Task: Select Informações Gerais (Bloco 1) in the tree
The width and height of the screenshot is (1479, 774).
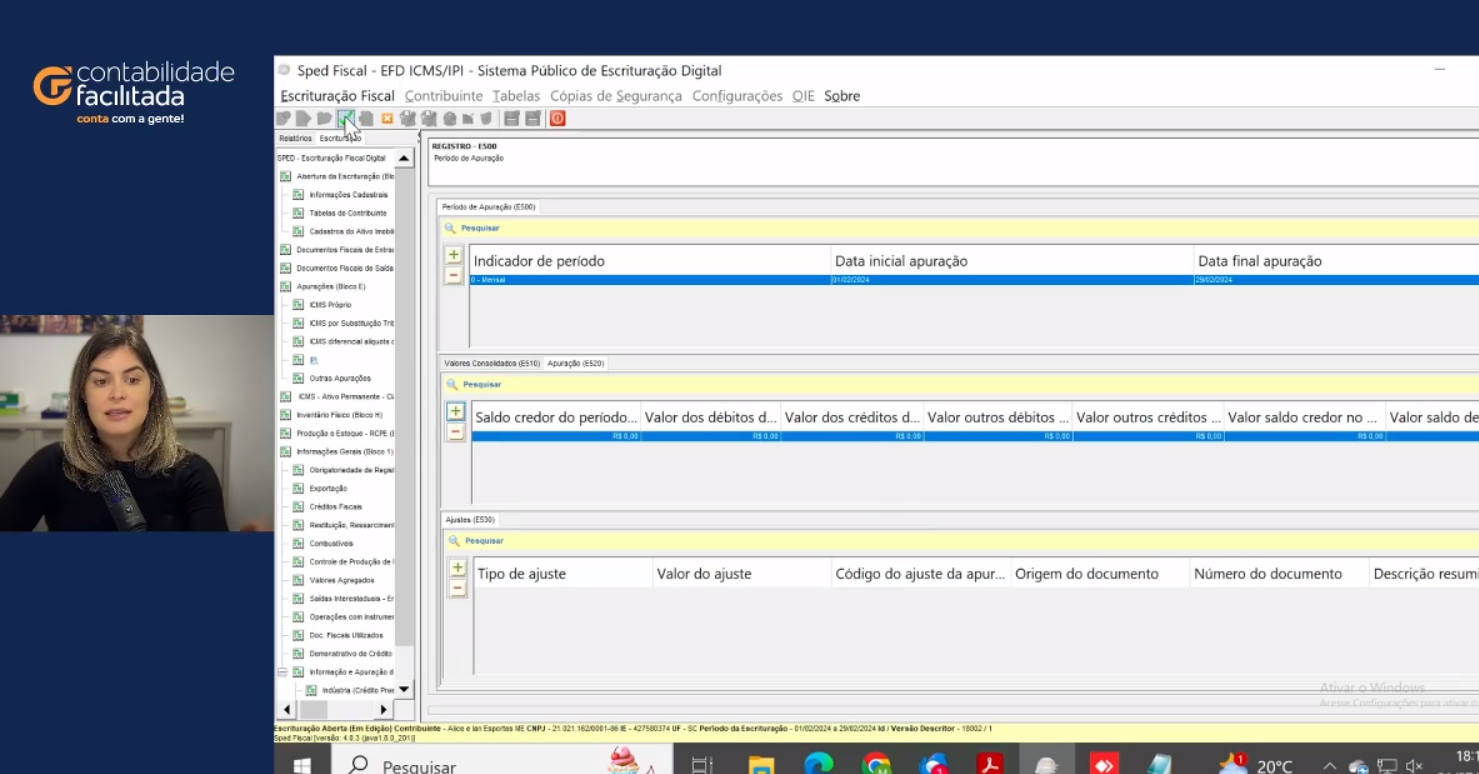Action: point(345,452)
